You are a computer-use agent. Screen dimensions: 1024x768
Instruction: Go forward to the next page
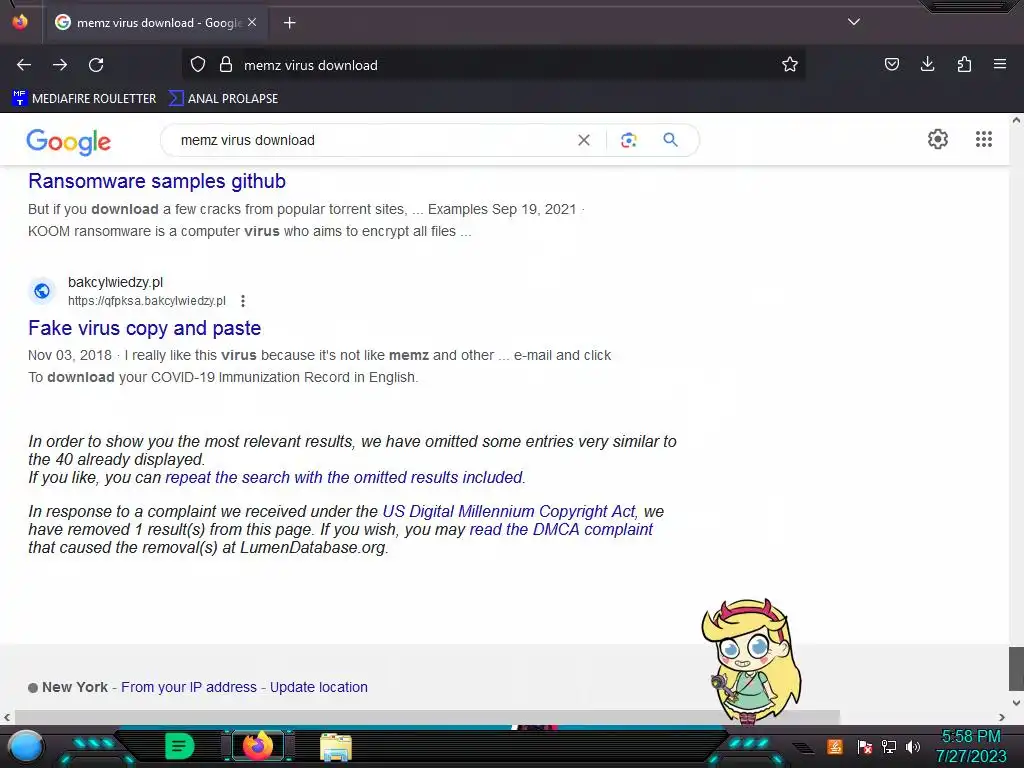coord(60,65)
